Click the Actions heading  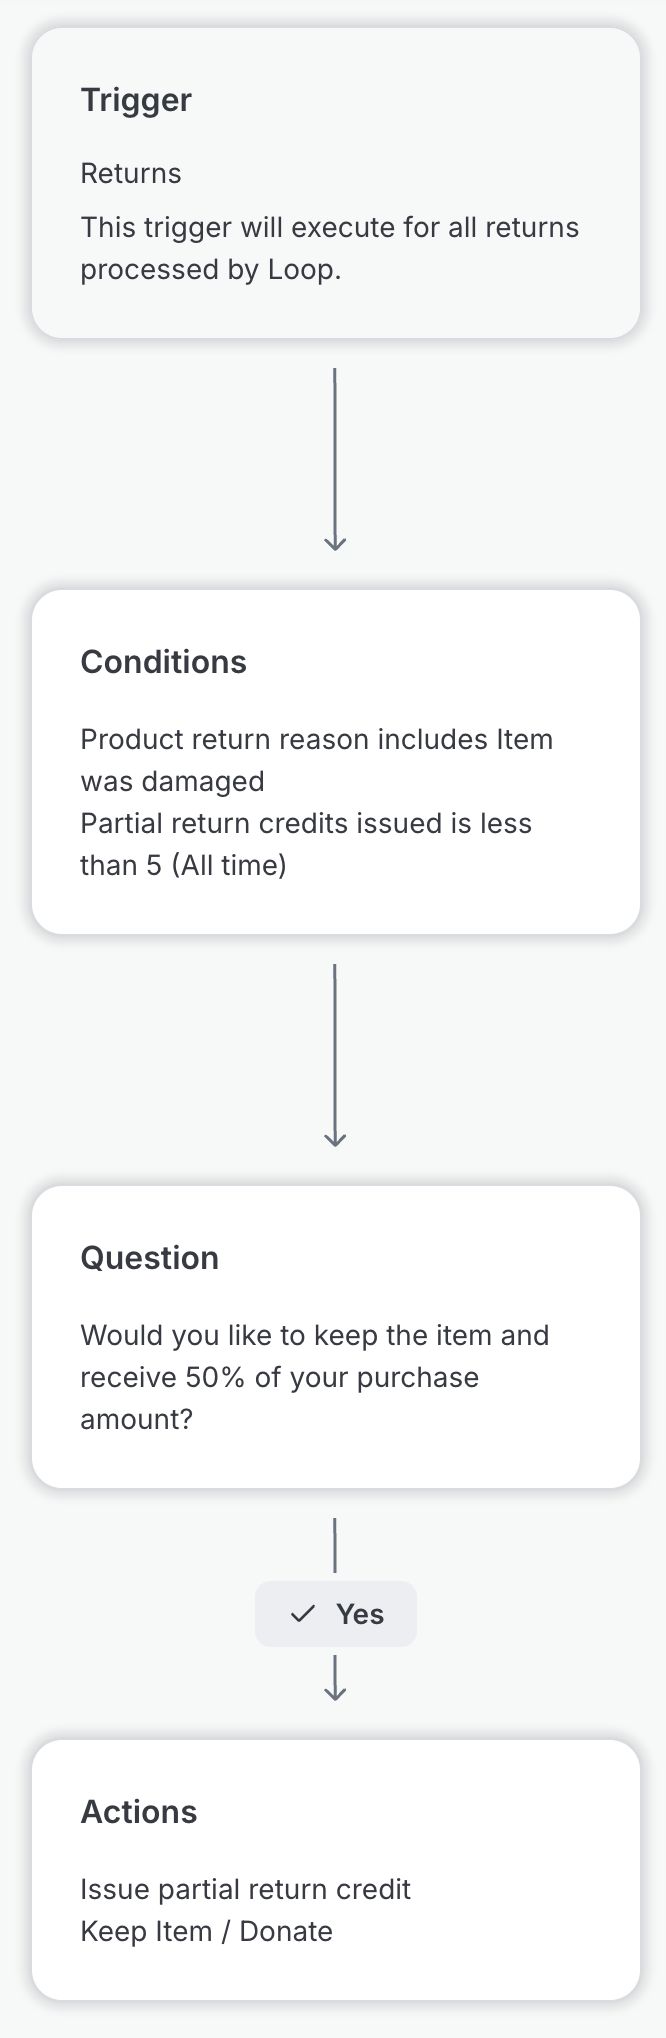click(139, 1812)
